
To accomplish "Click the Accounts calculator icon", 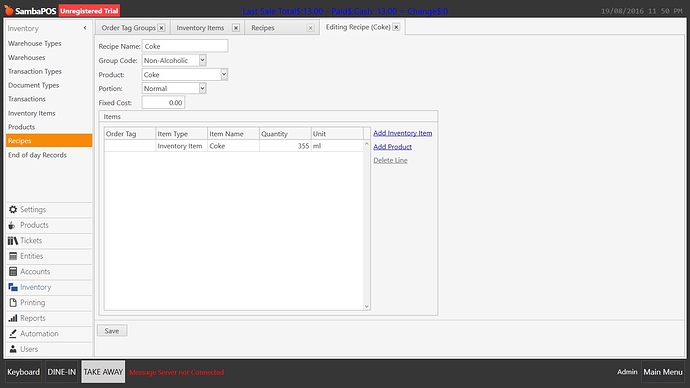I will click(x=13, y=271).
